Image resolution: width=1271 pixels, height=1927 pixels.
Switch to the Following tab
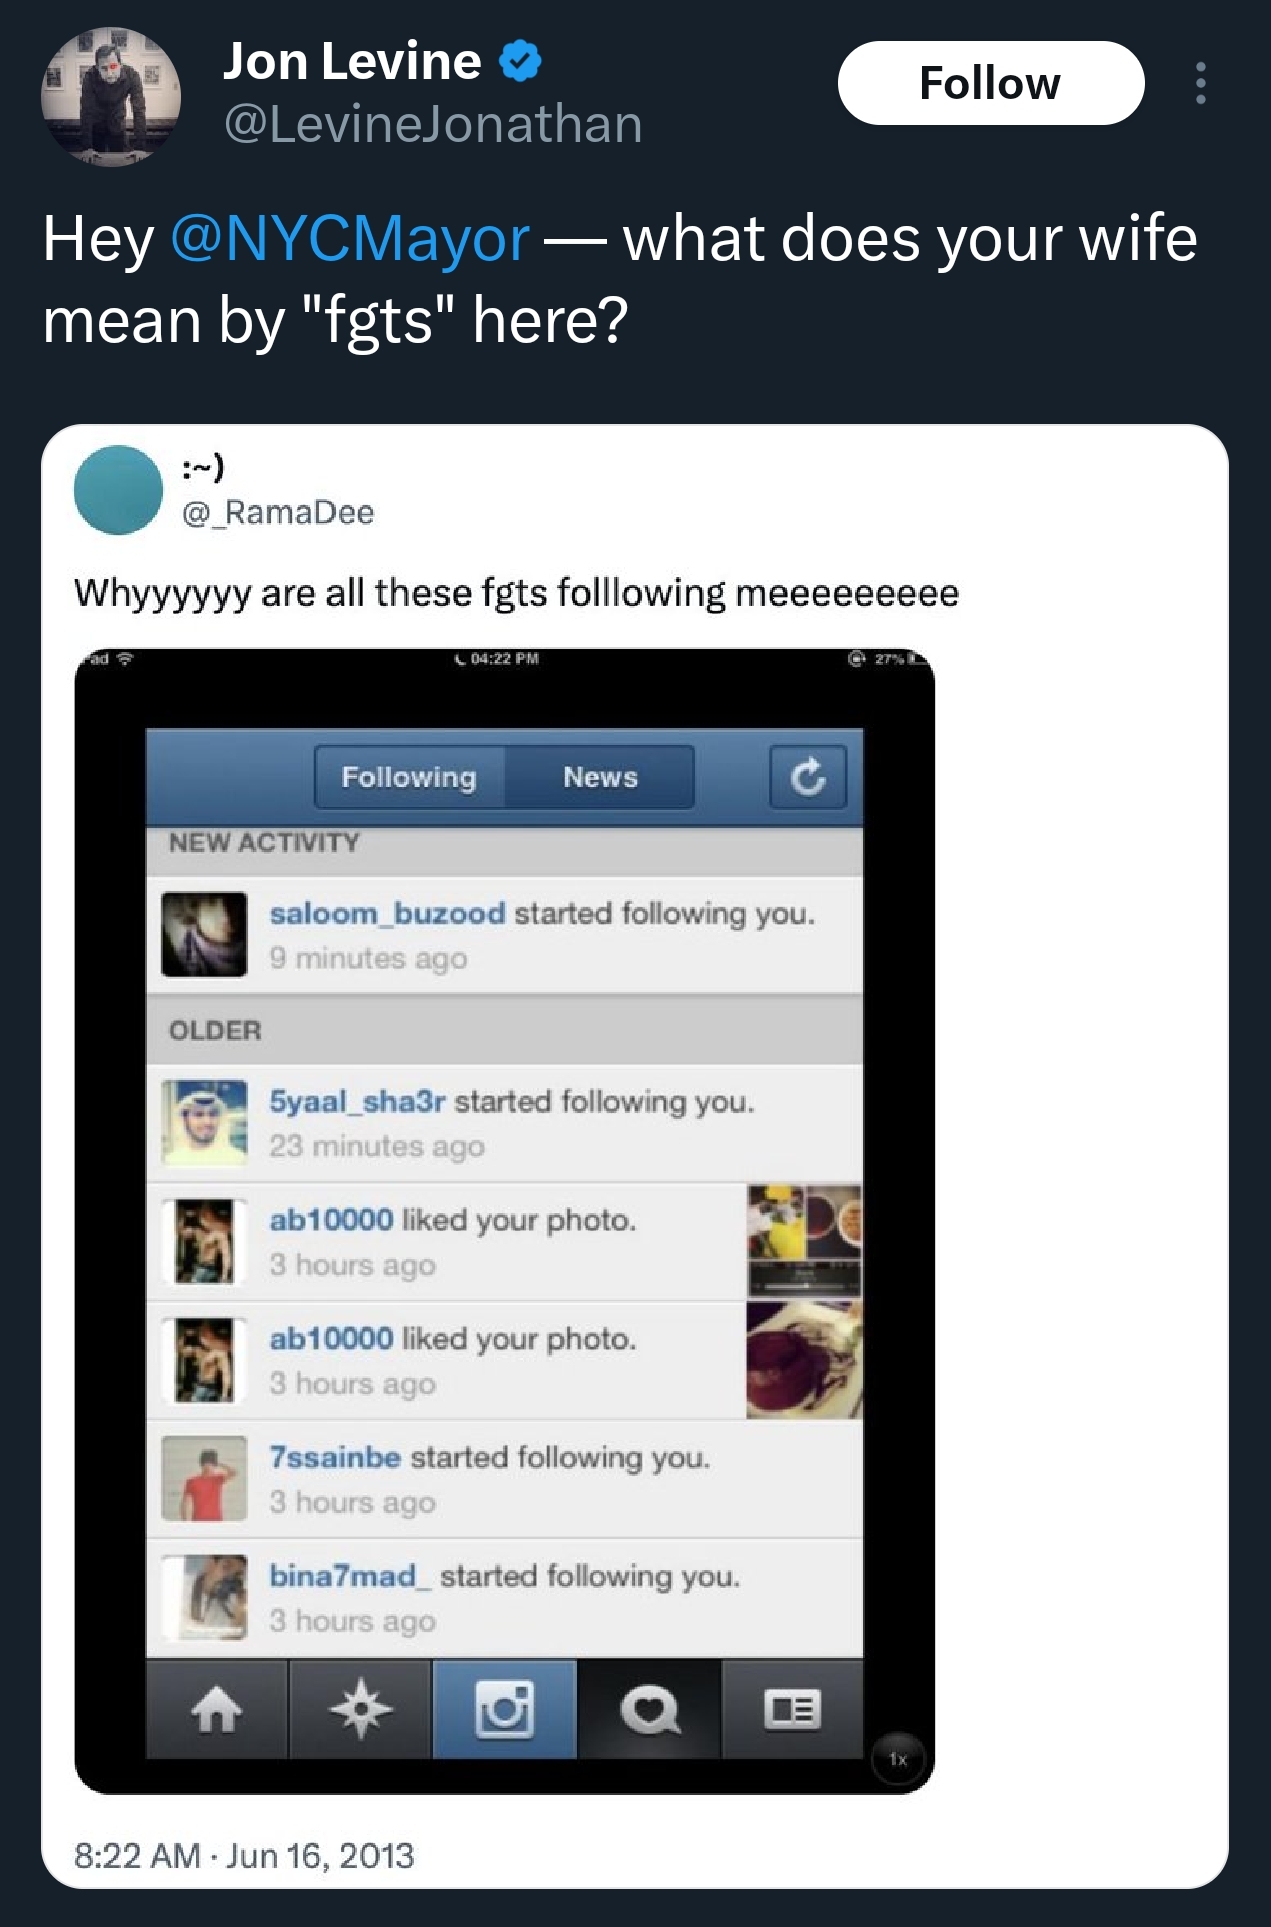409,777
